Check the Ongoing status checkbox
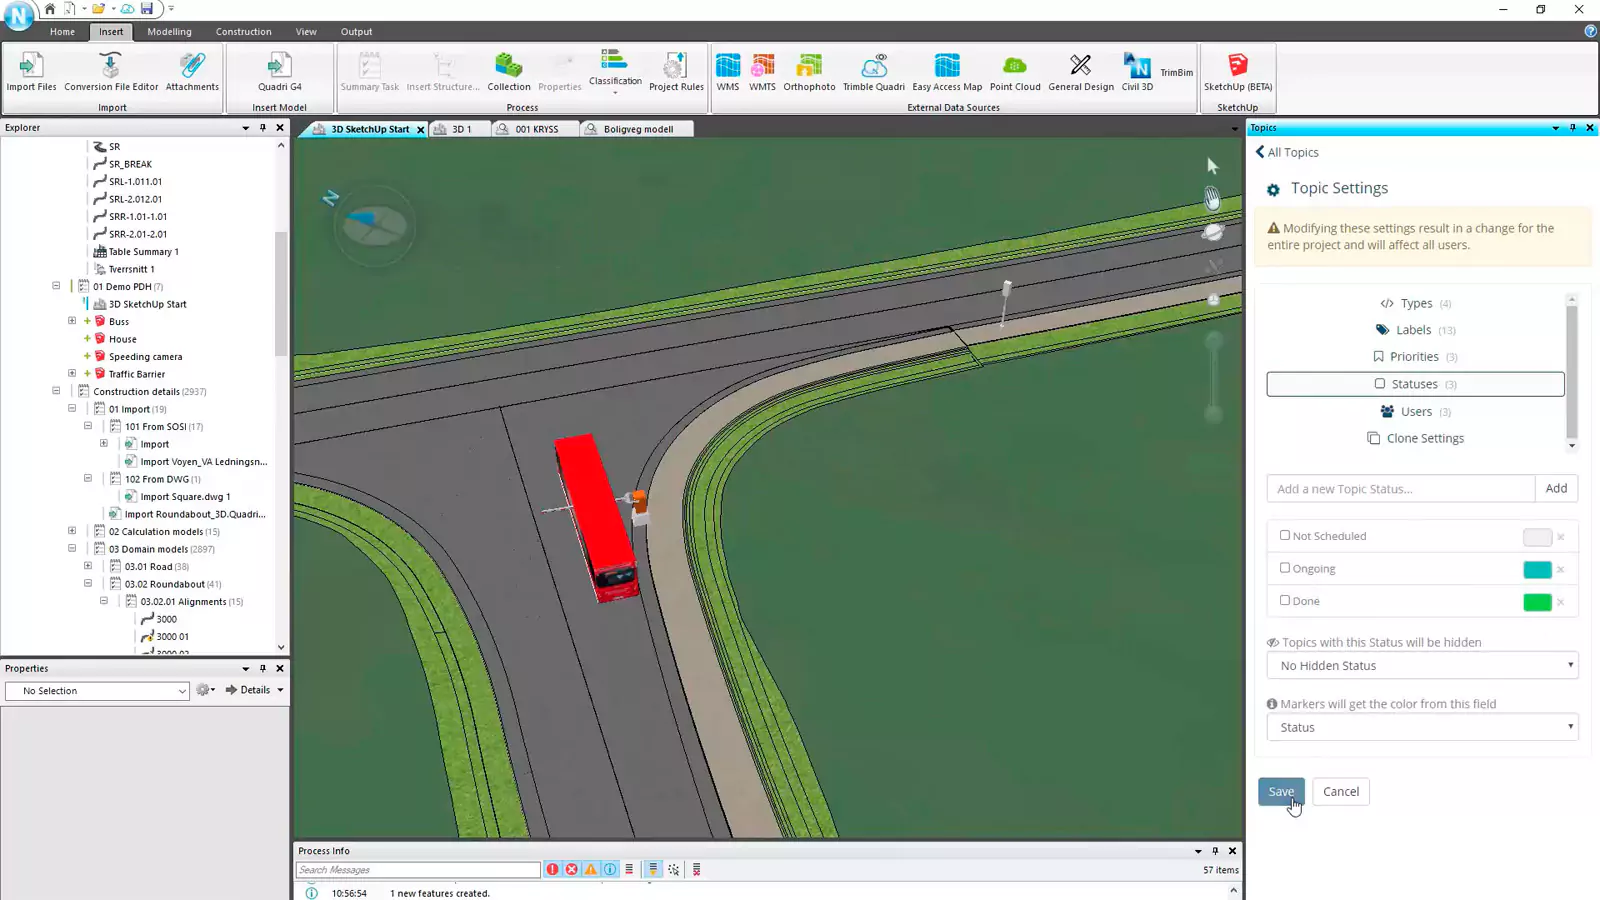Viewport: 1600px width, 900px height. click(x=1285, y=568)
